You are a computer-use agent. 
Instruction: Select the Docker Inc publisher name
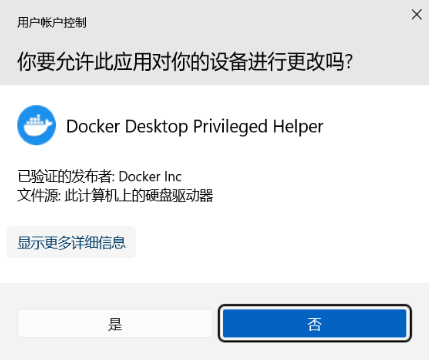pos(150,177)
